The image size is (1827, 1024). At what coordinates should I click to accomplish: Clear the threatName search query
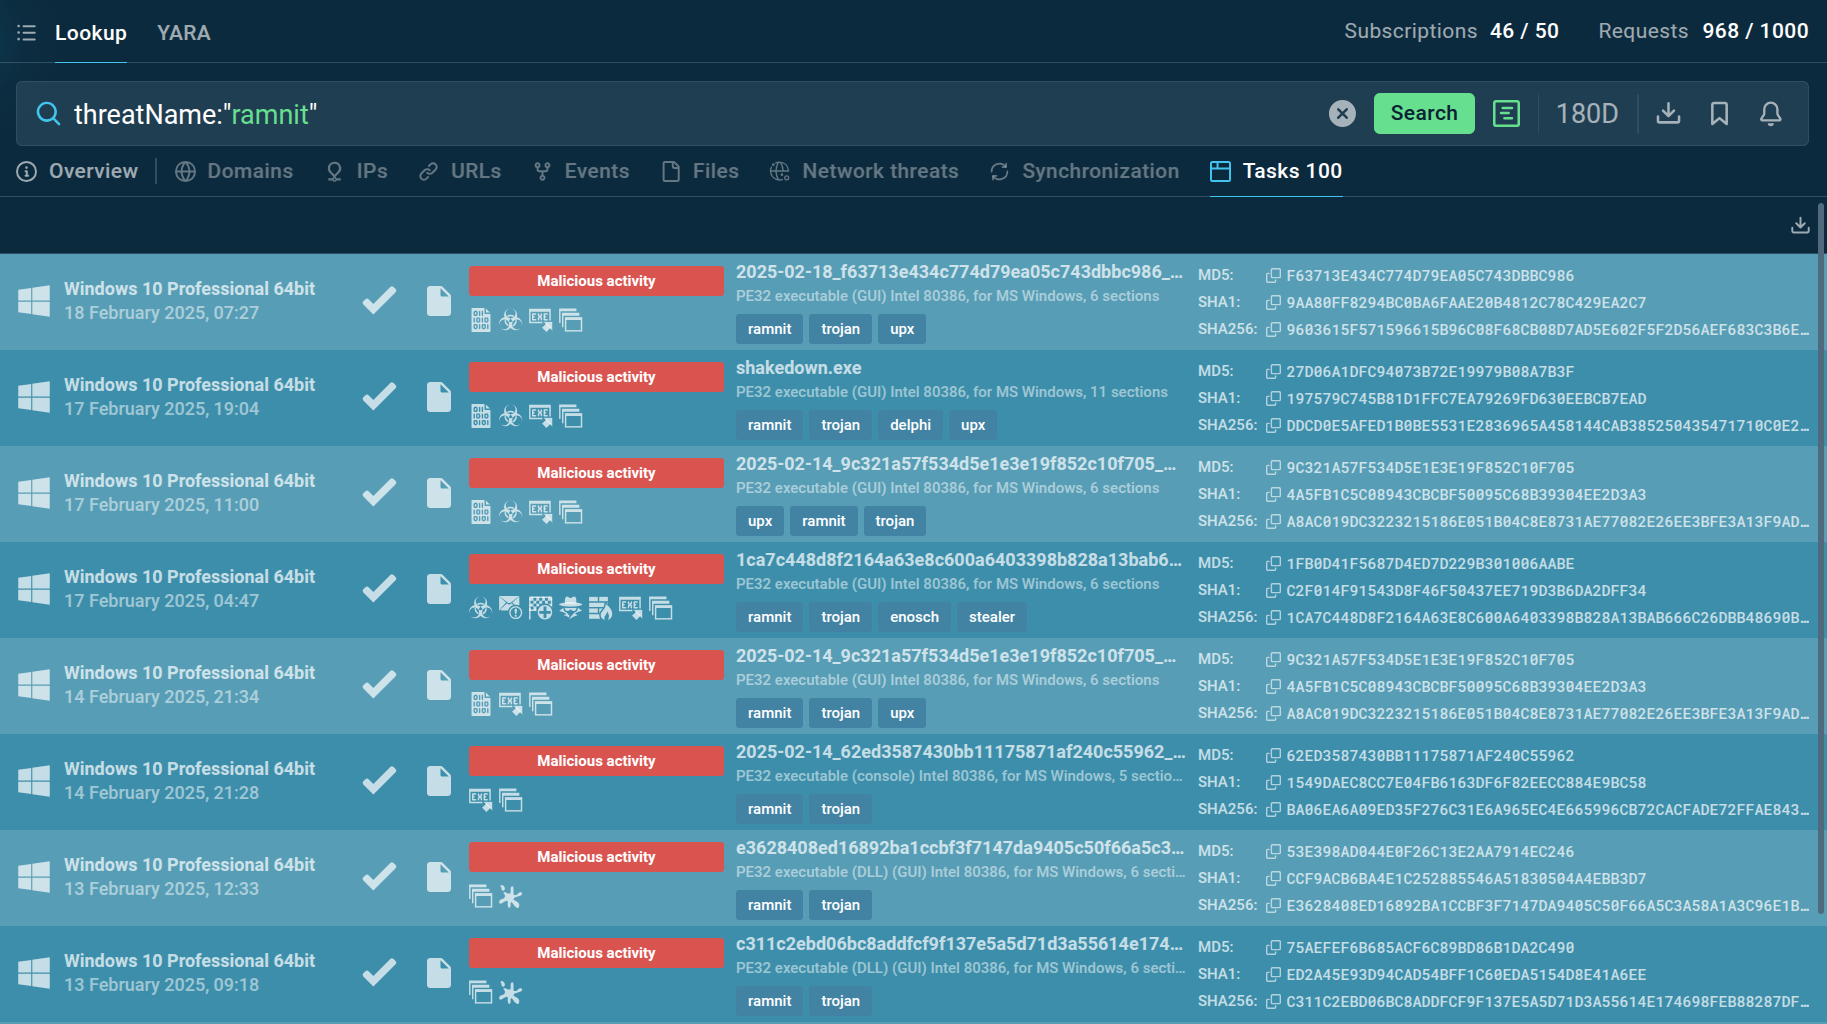pyautogui.click(x=1342, y=114)
